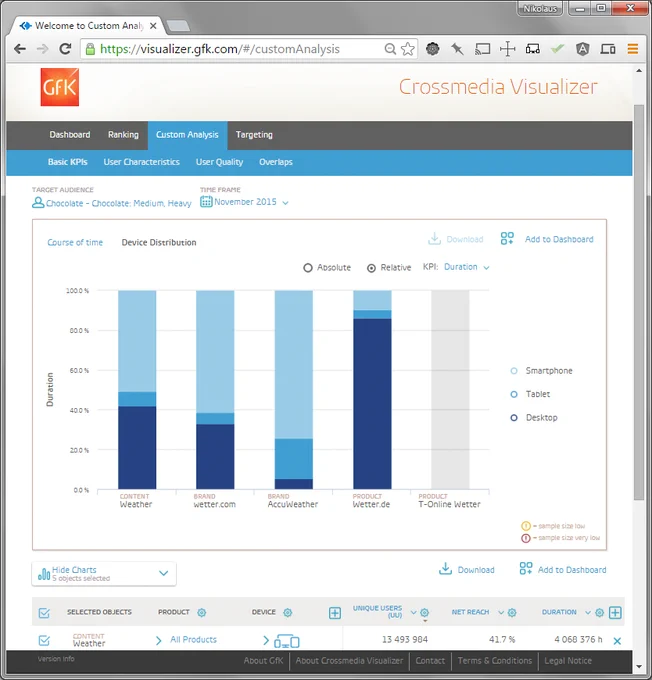Click the device icons in Weather row
The image size is (652, 680).
tap(287, 641)
